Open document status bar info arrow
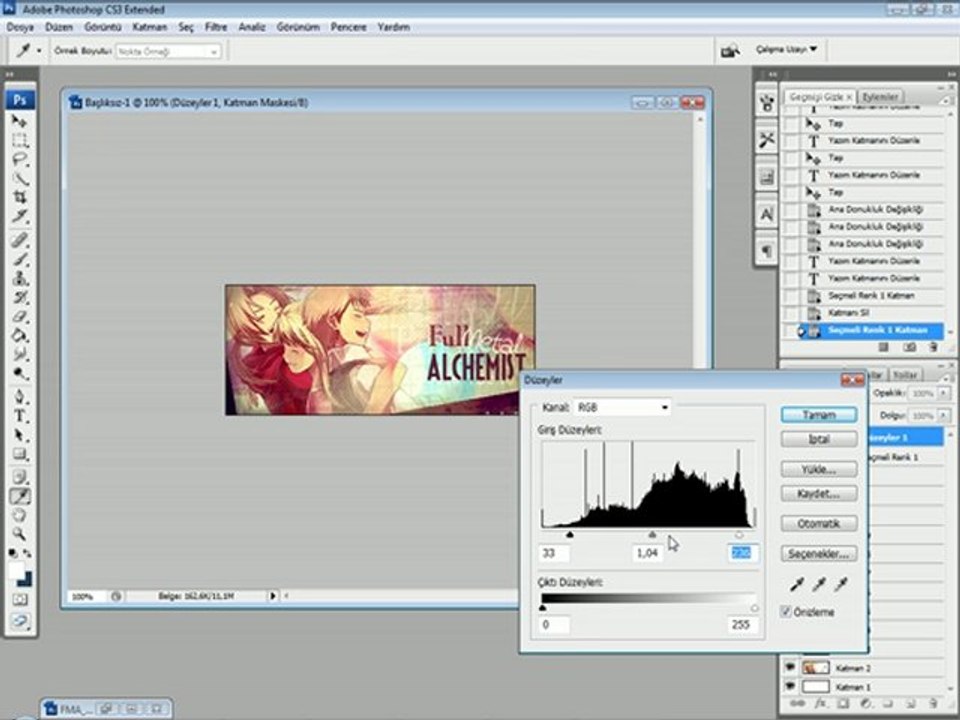Viewport: 960px width, 720px height. tap(273, 595)
